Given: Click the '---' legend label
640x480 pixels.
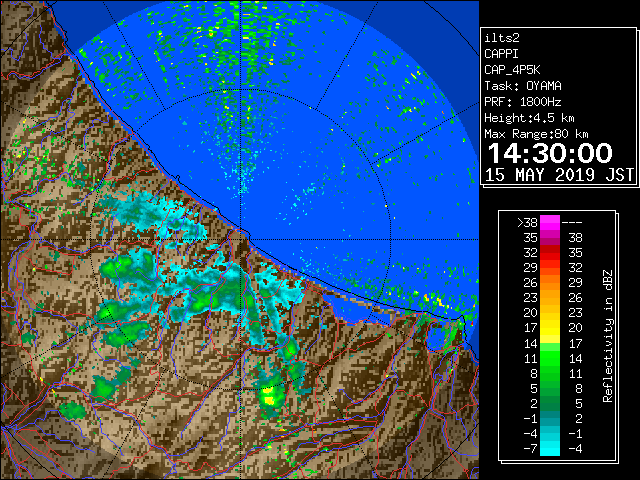Looking at the screenshot, I should (x=572, y=223).
